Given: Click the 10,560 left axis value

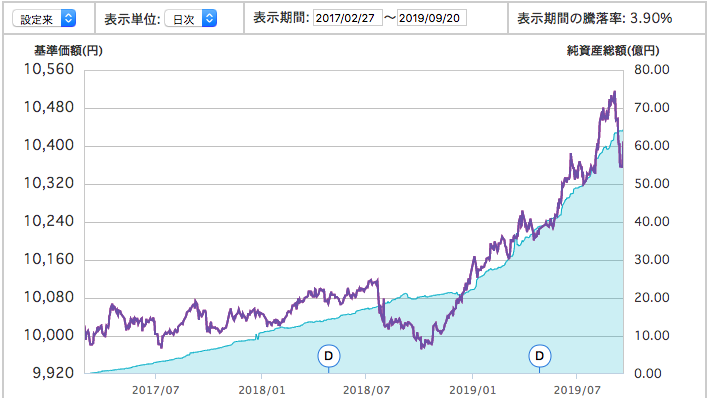Looking at the screenshot, I should coord(48,69).
